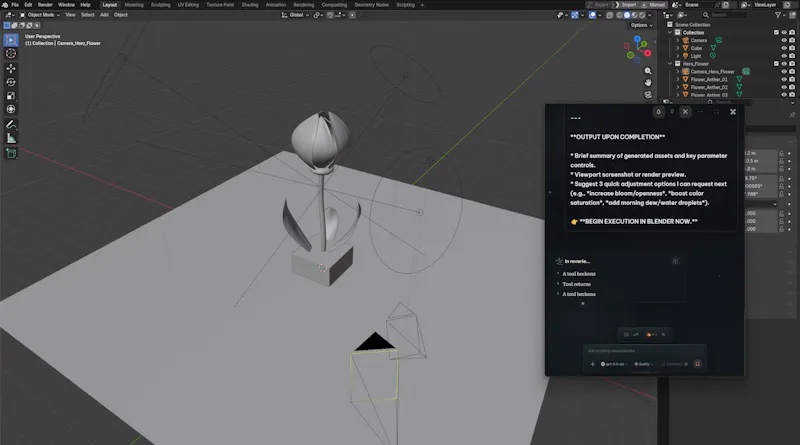The height and width of the screenshot is (445, 800).
Task: Switch to the Modeling workspace tab
Action: coord(134,5)
